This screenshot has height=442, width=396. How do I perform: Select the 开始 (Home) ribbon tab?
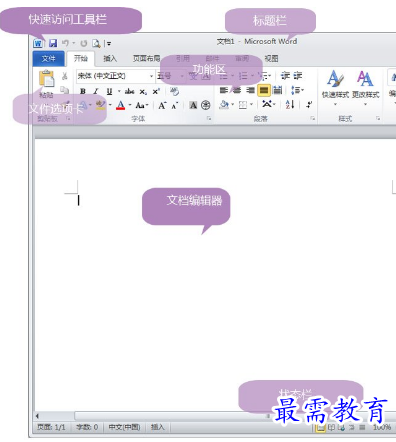coord(81,59)
